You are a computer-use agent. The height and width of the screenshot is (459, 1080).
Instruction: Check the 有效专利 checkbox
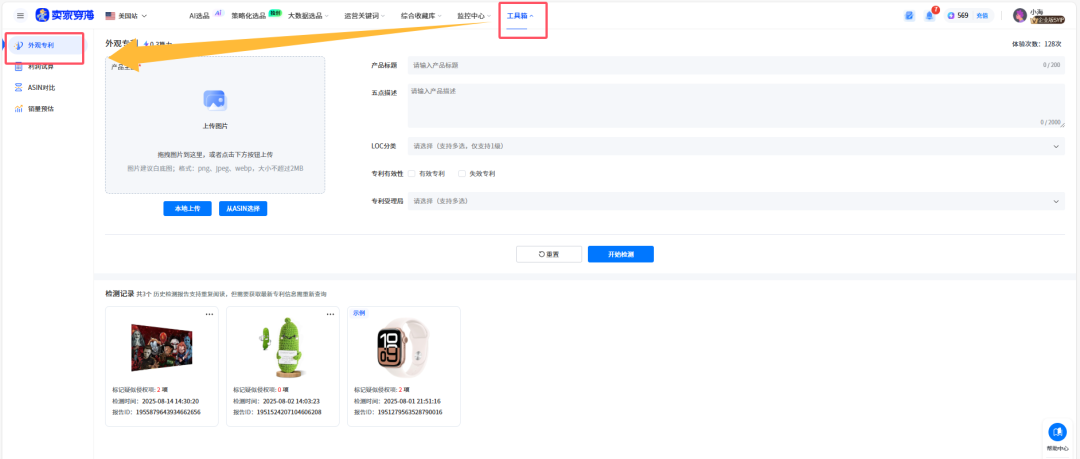point(411,174)
